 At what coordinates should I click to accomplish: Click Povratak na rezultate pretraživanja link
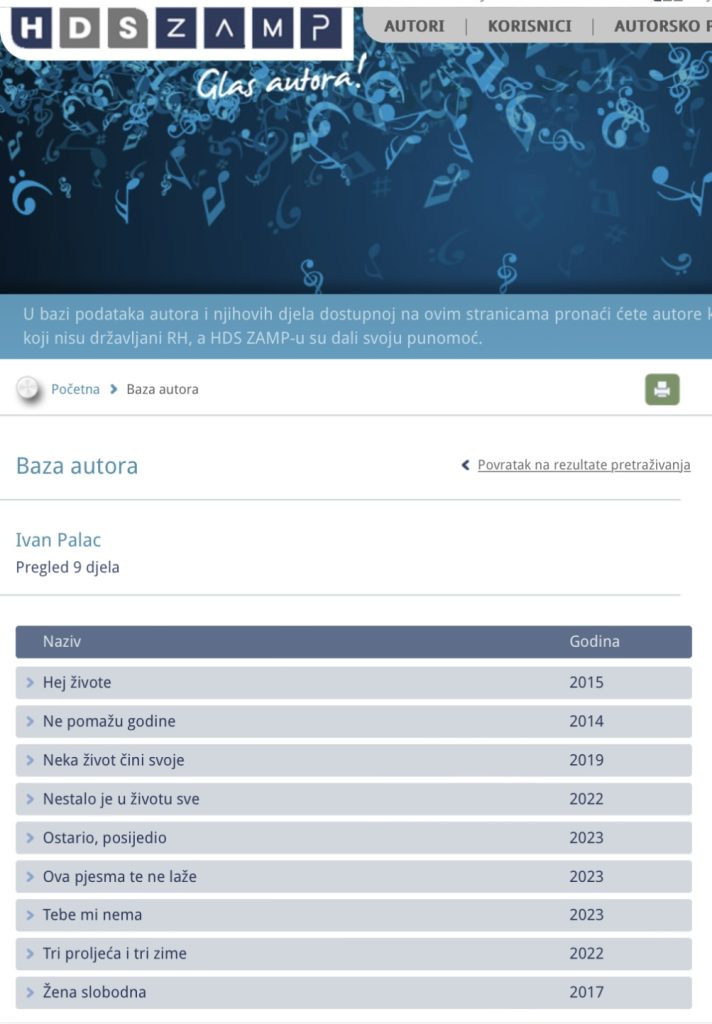coord(584,465)
